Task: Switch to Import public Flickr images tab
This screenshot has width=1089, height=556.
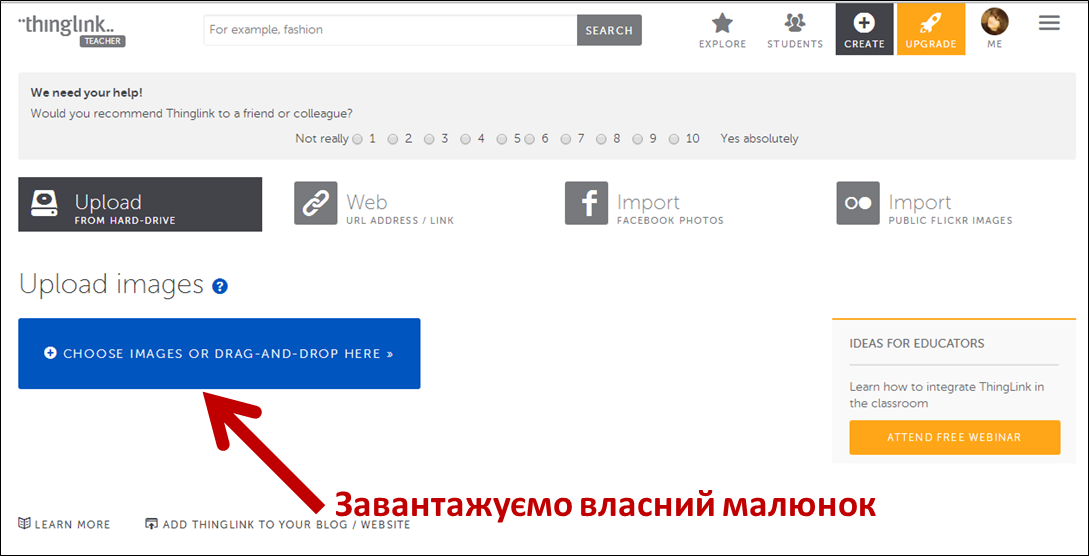Action: coord(924,204)
